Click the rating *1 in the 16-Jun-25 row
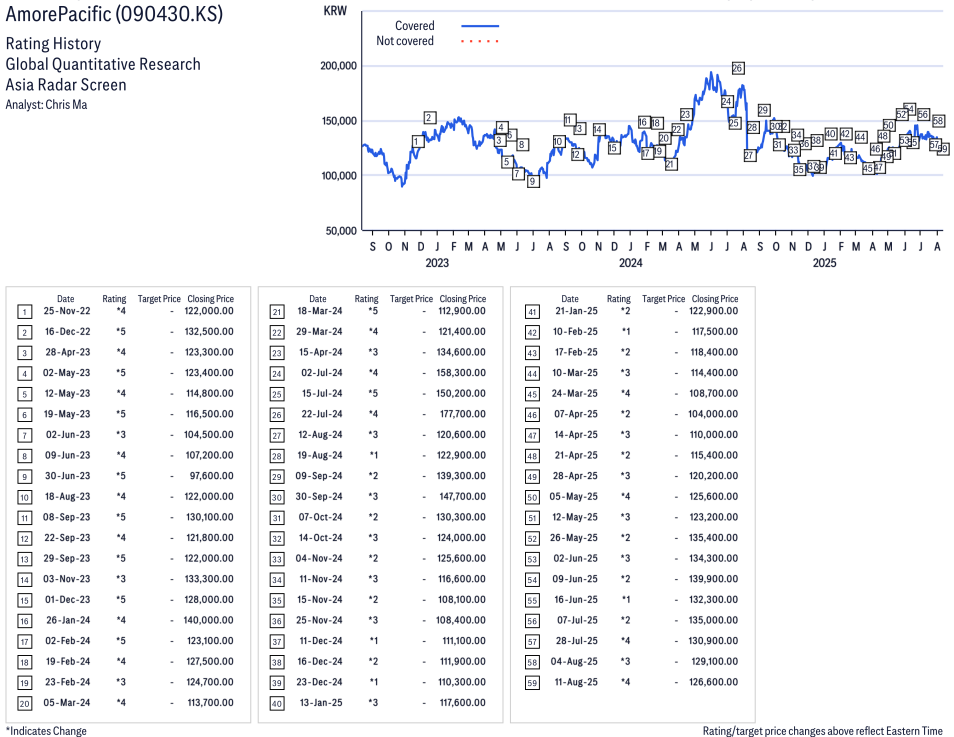This screenshot has width=954, height=737. [625, 599]
